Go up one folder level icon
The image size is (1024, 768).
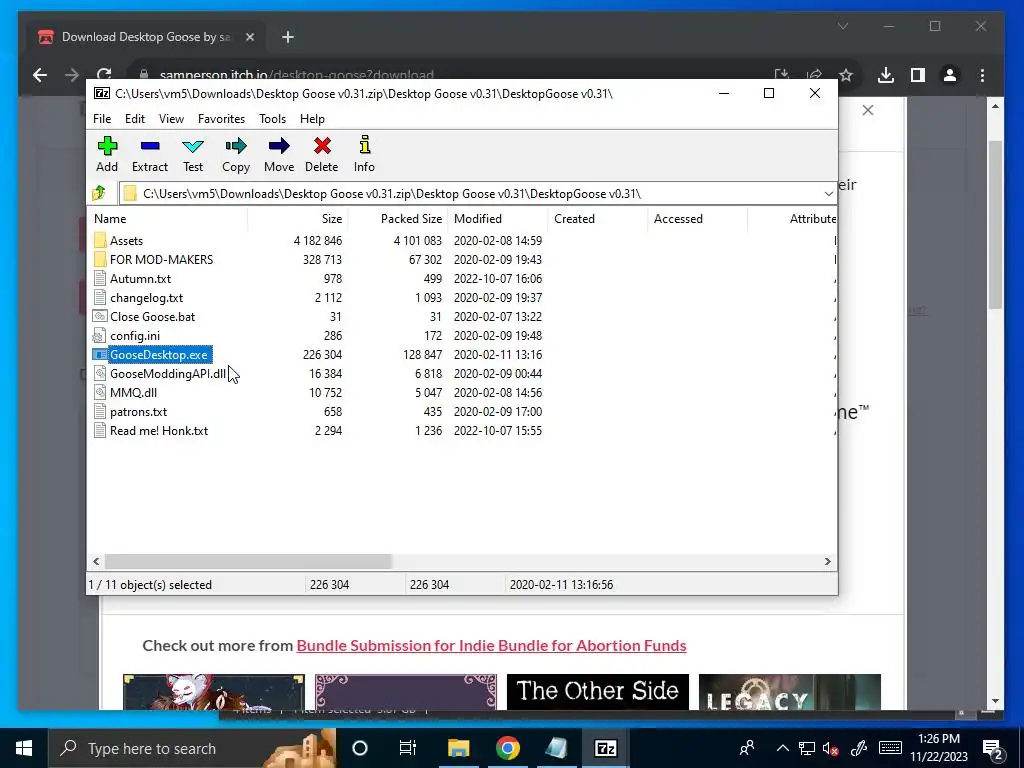[x=99, y=193]
